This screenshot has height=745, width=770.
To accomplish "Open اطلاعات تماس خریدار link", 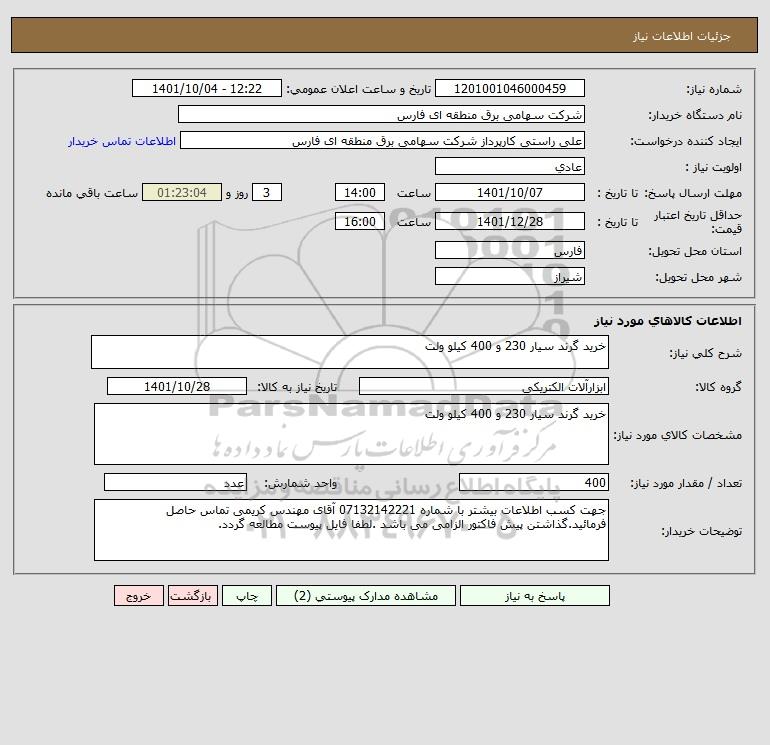I will (122, 141).
